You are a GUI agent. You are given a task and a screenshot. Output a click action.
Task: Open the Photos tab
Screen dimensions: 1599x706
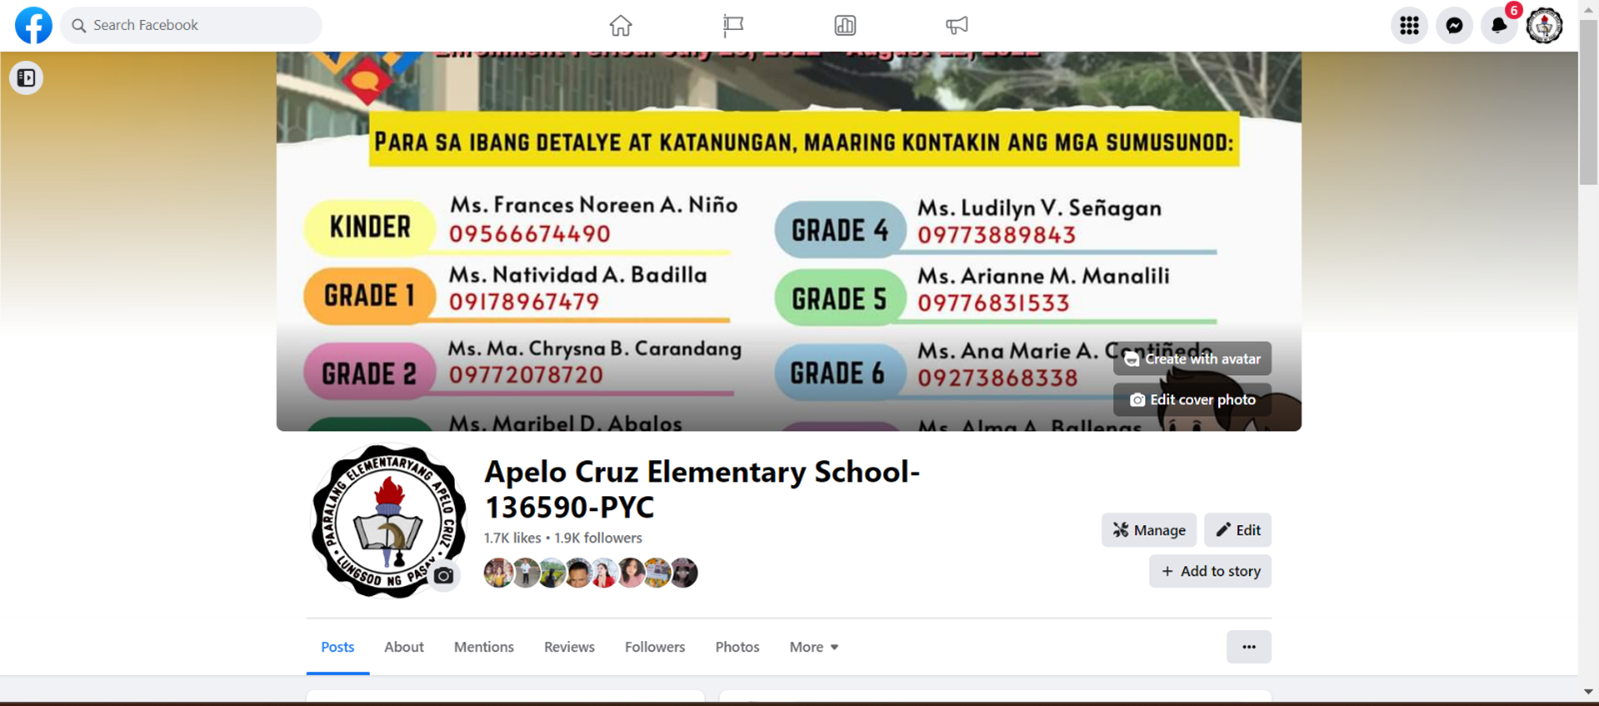tap(737, 647)
